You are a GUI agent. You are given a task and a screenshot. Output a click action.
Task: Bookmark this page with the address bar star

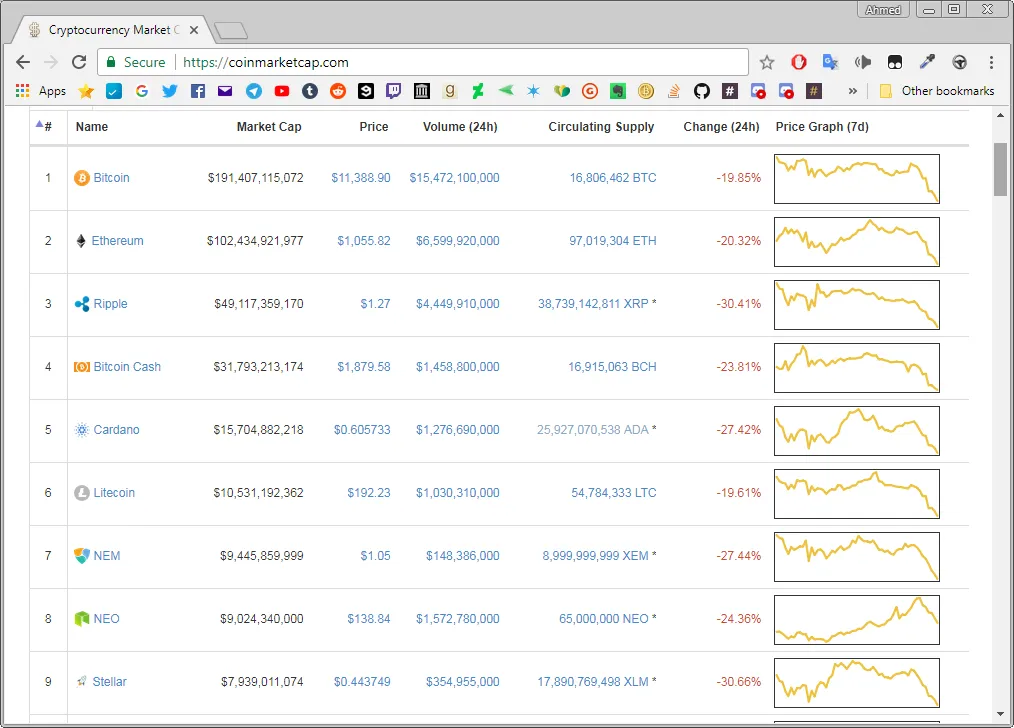[x=767, y=62]
